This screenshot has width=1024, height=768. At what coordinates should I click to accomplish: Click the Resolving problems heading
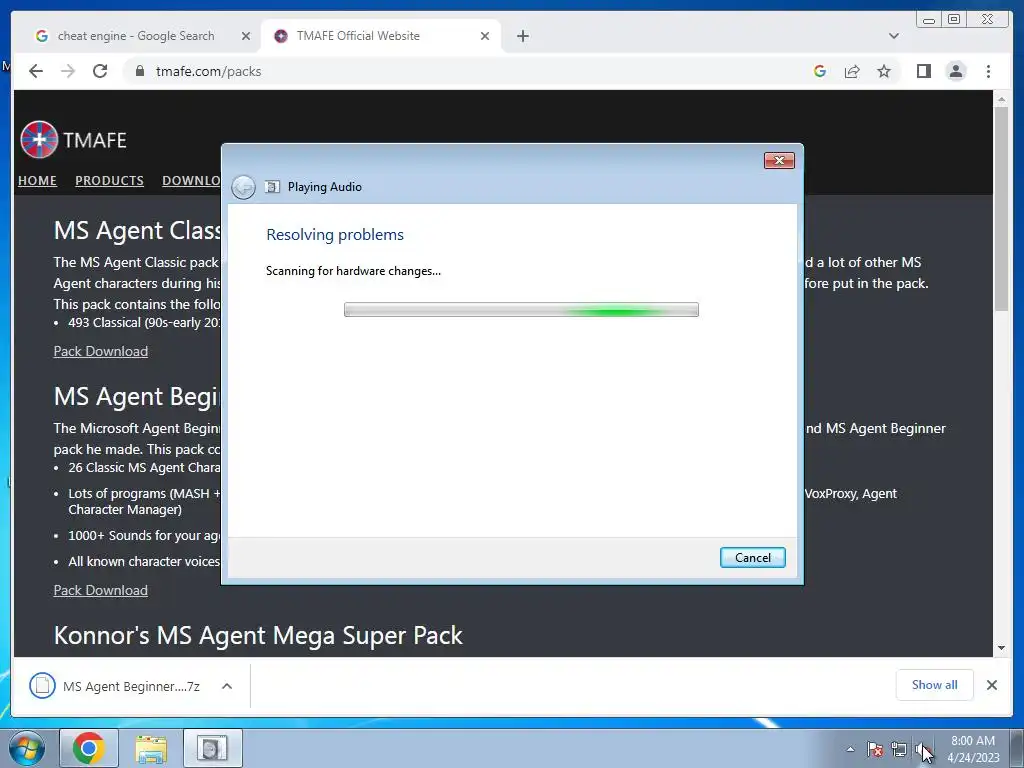(335, 234)
